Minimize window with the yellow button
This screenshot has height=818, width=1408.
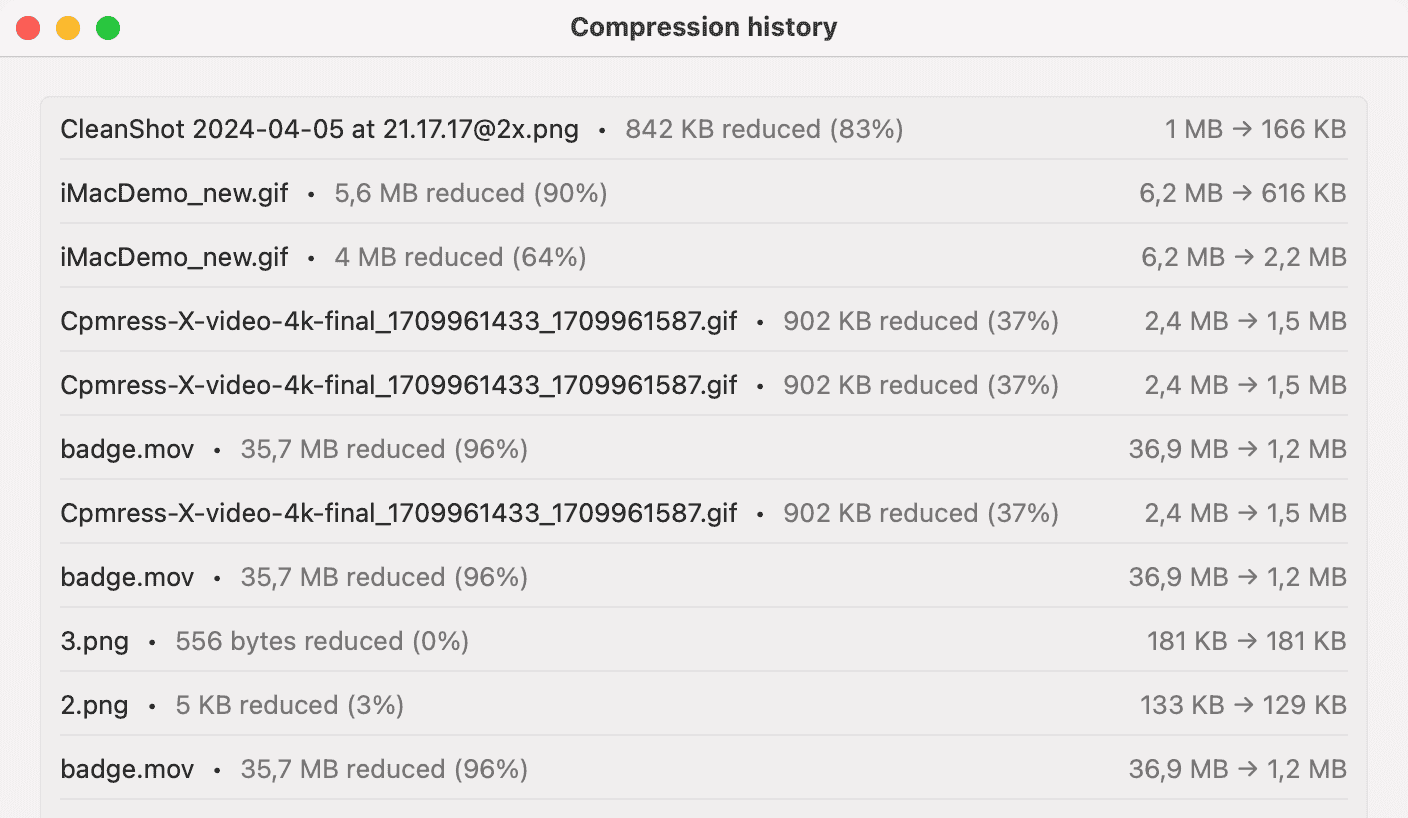(68, 28)
